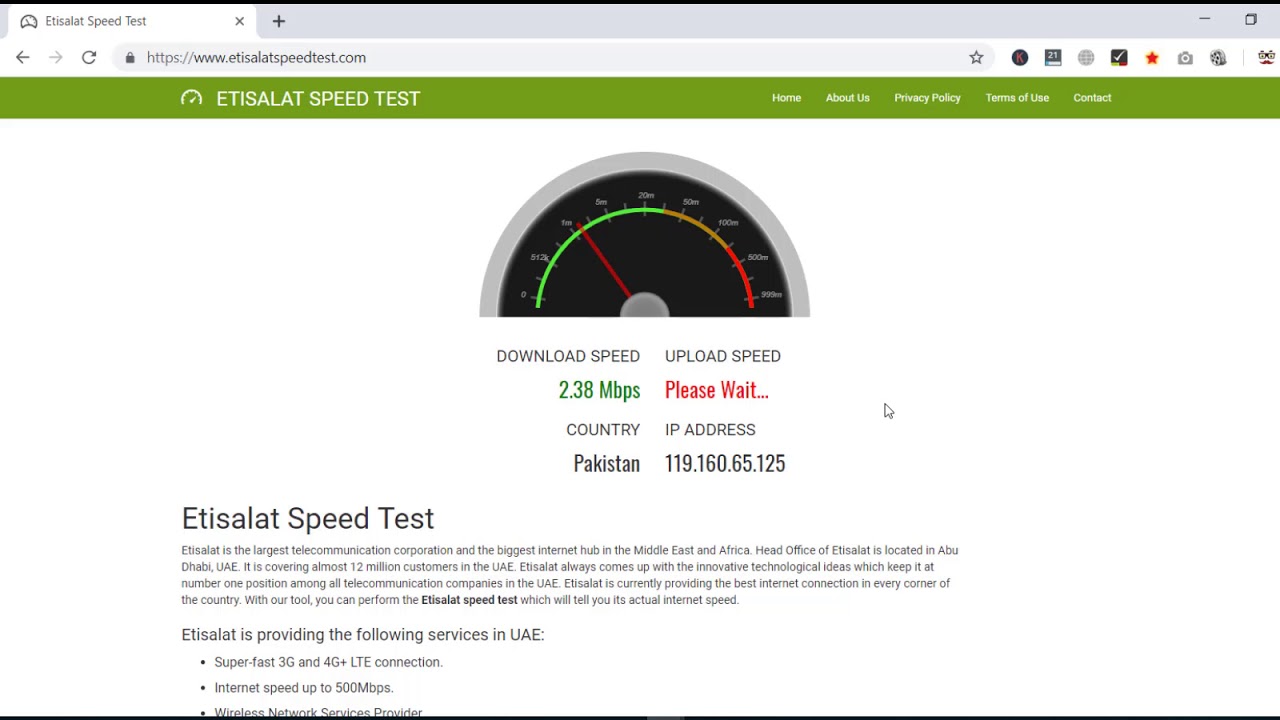Open the Terms of Use menu link
1280x720 pixels.
[x=1017, y=98]
